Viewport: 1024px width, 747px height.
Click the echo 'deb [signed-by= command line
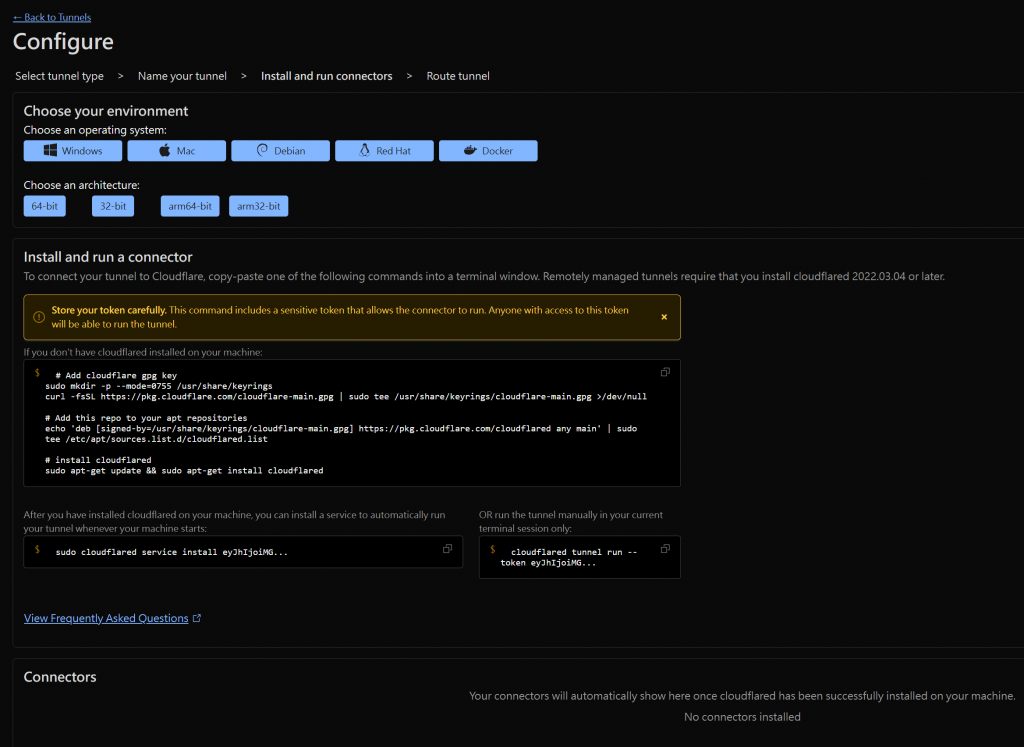click(341, 434)
